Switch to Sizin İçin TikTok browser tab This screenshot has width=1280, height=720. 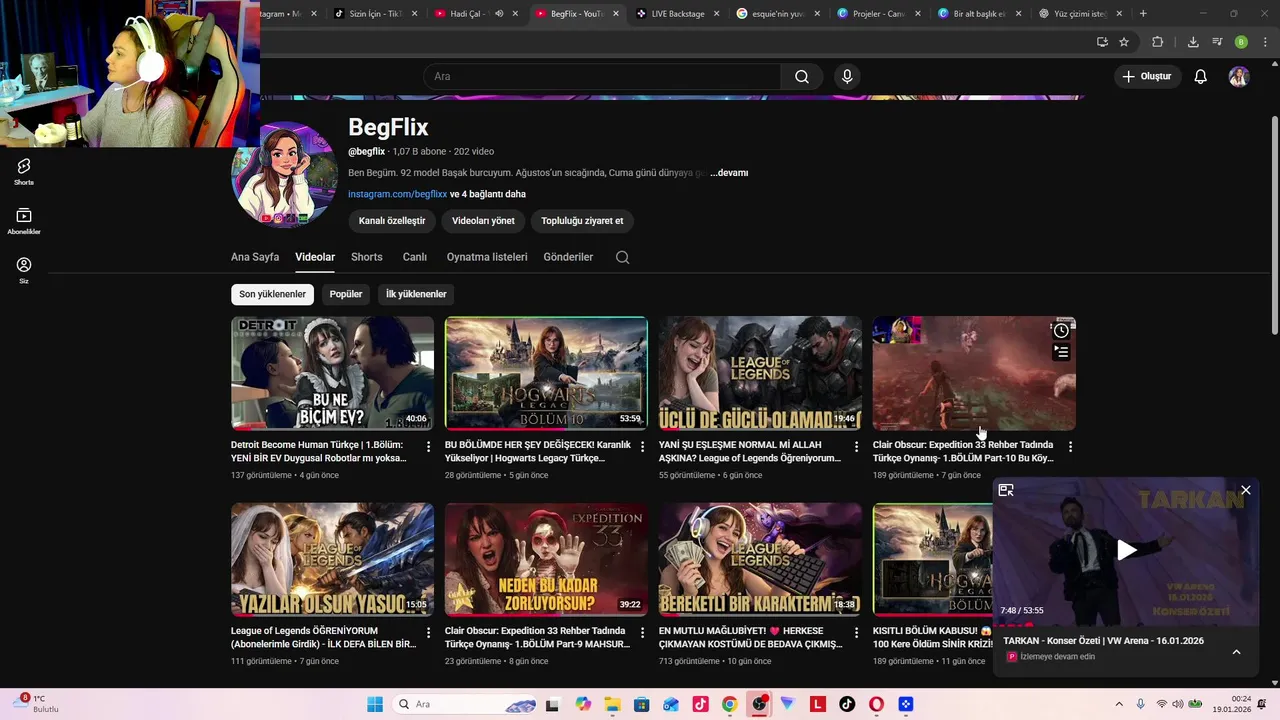[x=375, y=14]
